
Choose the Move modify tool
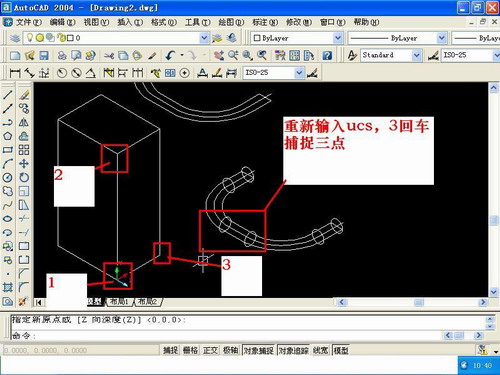point(24,164)
